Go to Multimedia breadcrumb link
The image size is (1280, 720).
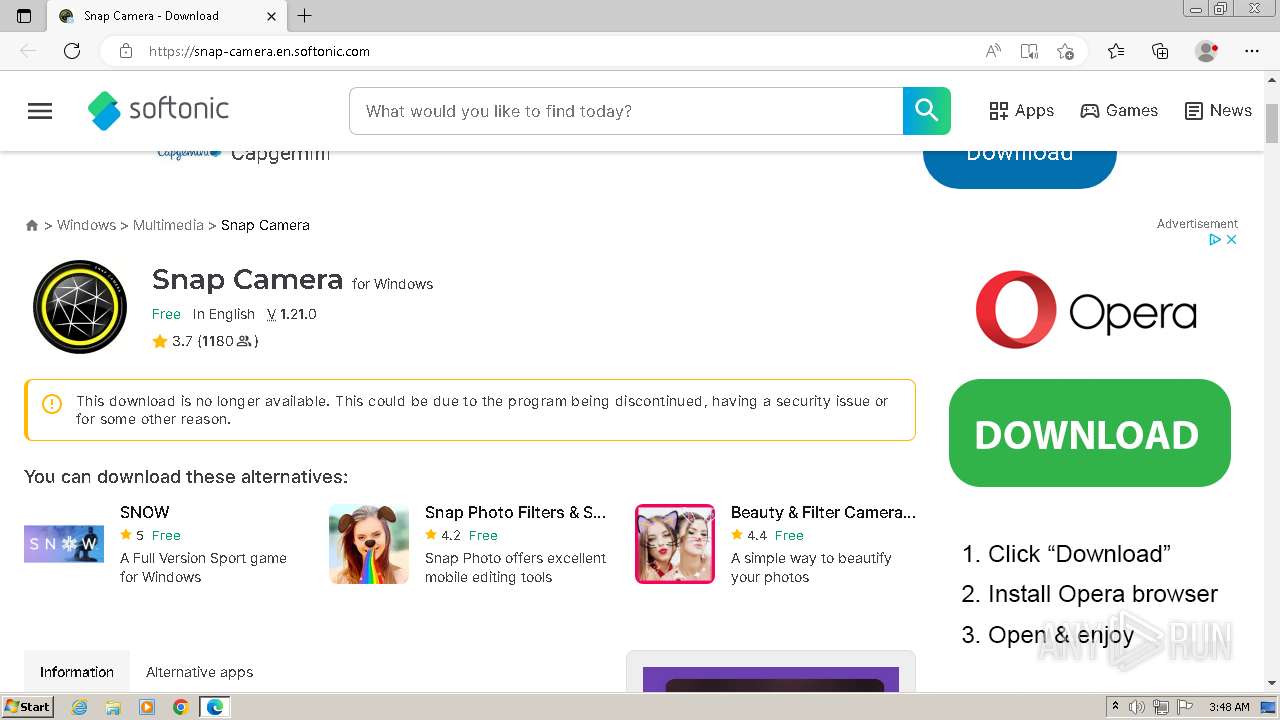pyautogui.click(x=168, y=225)
